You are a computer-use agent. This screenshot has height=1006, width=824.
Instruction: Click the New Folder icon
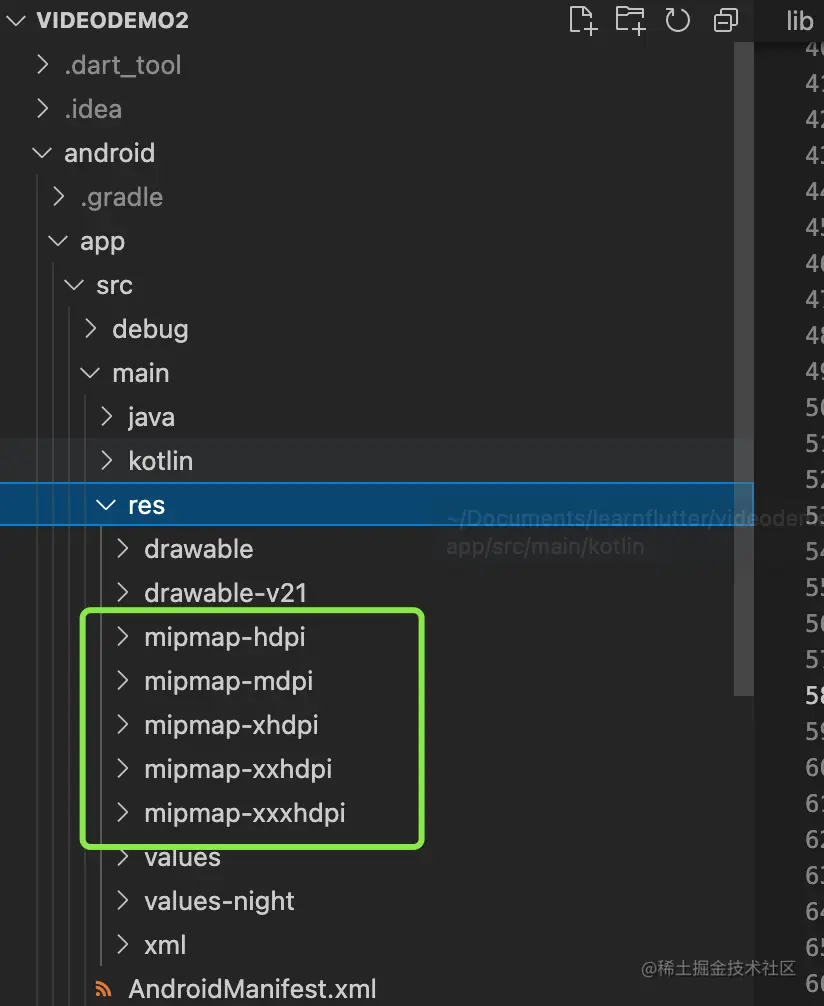pyautogui.click(x=630, y=20)
